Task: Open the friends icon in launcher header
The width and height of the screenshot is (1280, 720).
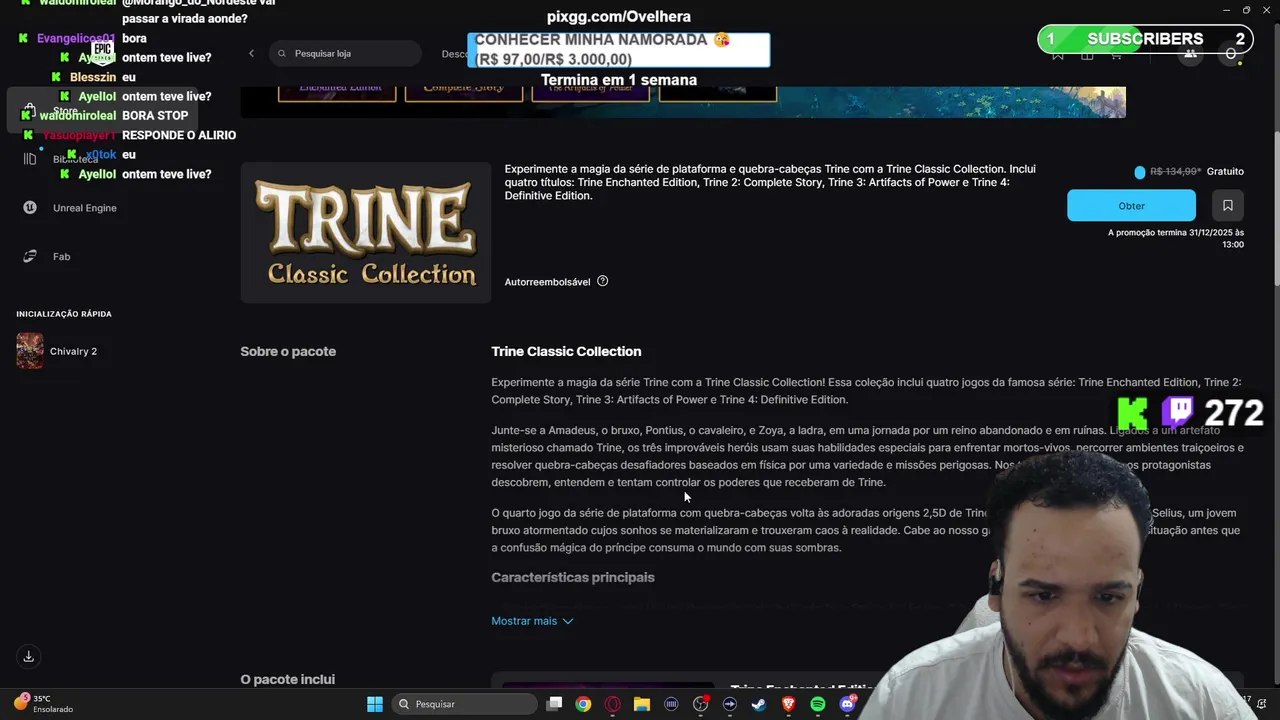Action: point(1190,53)
